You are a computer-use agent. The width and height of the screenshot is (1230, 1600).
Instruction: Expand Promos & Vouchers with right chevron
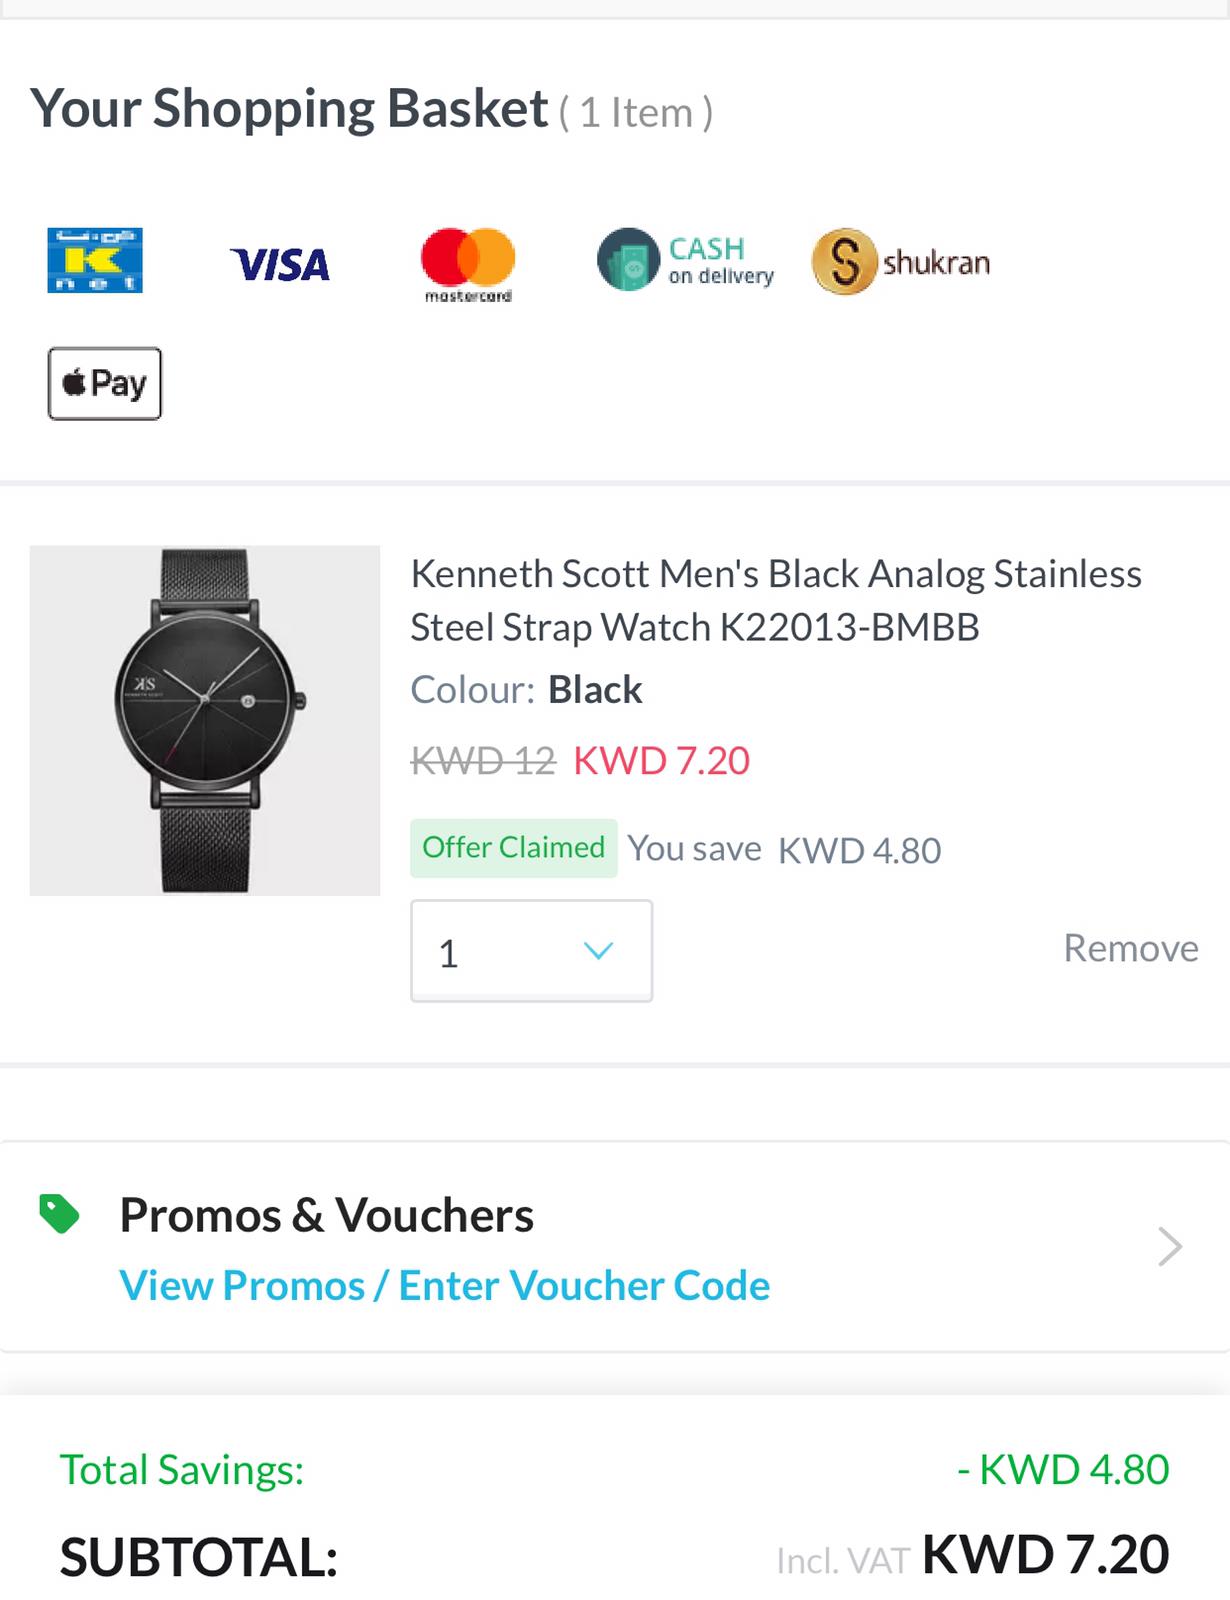click(1170, 1246)
